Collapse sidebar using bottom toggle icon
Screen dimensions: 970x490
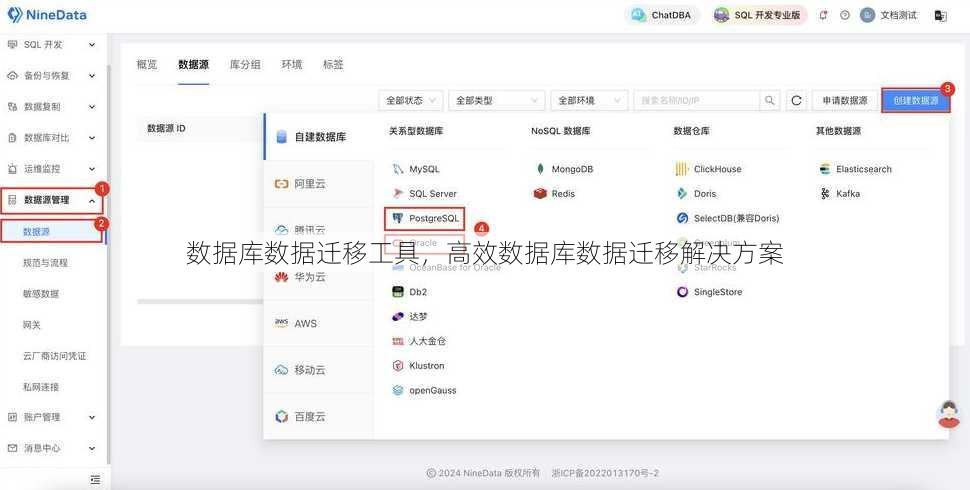(x=95, y=479)
